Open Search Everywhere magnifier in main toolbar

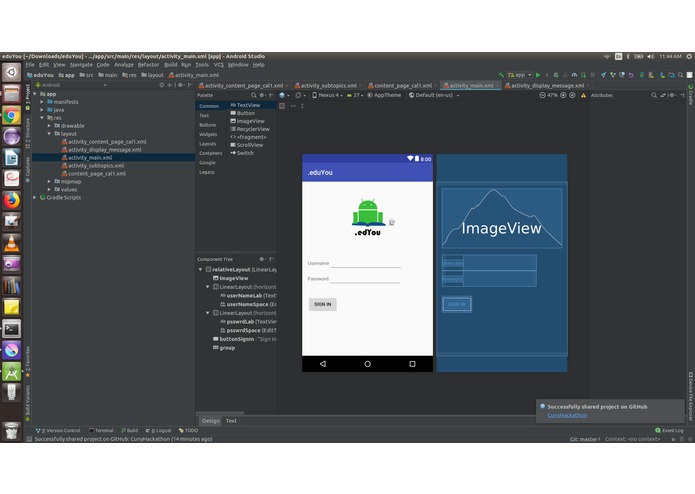(x=680, y=75)
